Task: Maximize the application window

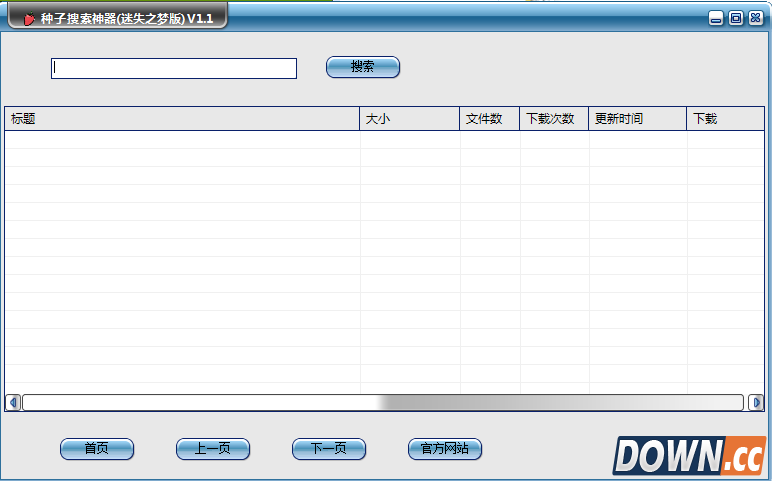Action: 736,18
